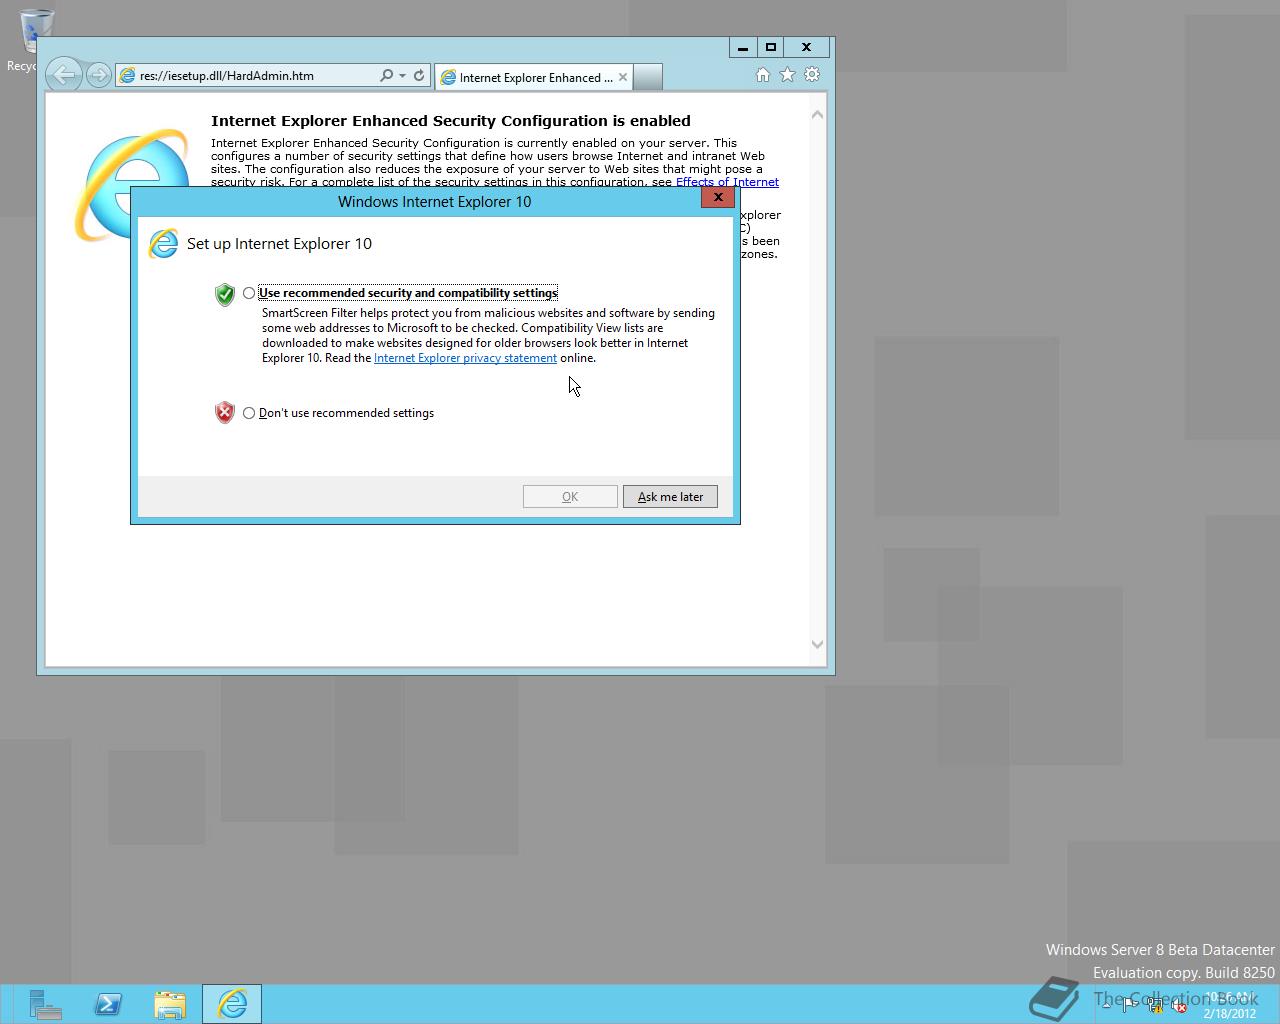The width and height of the screenshot is (1280, 1024).
Task: Close the Internet Explorer Enhanced tab
Action: [x=623, y=77]
